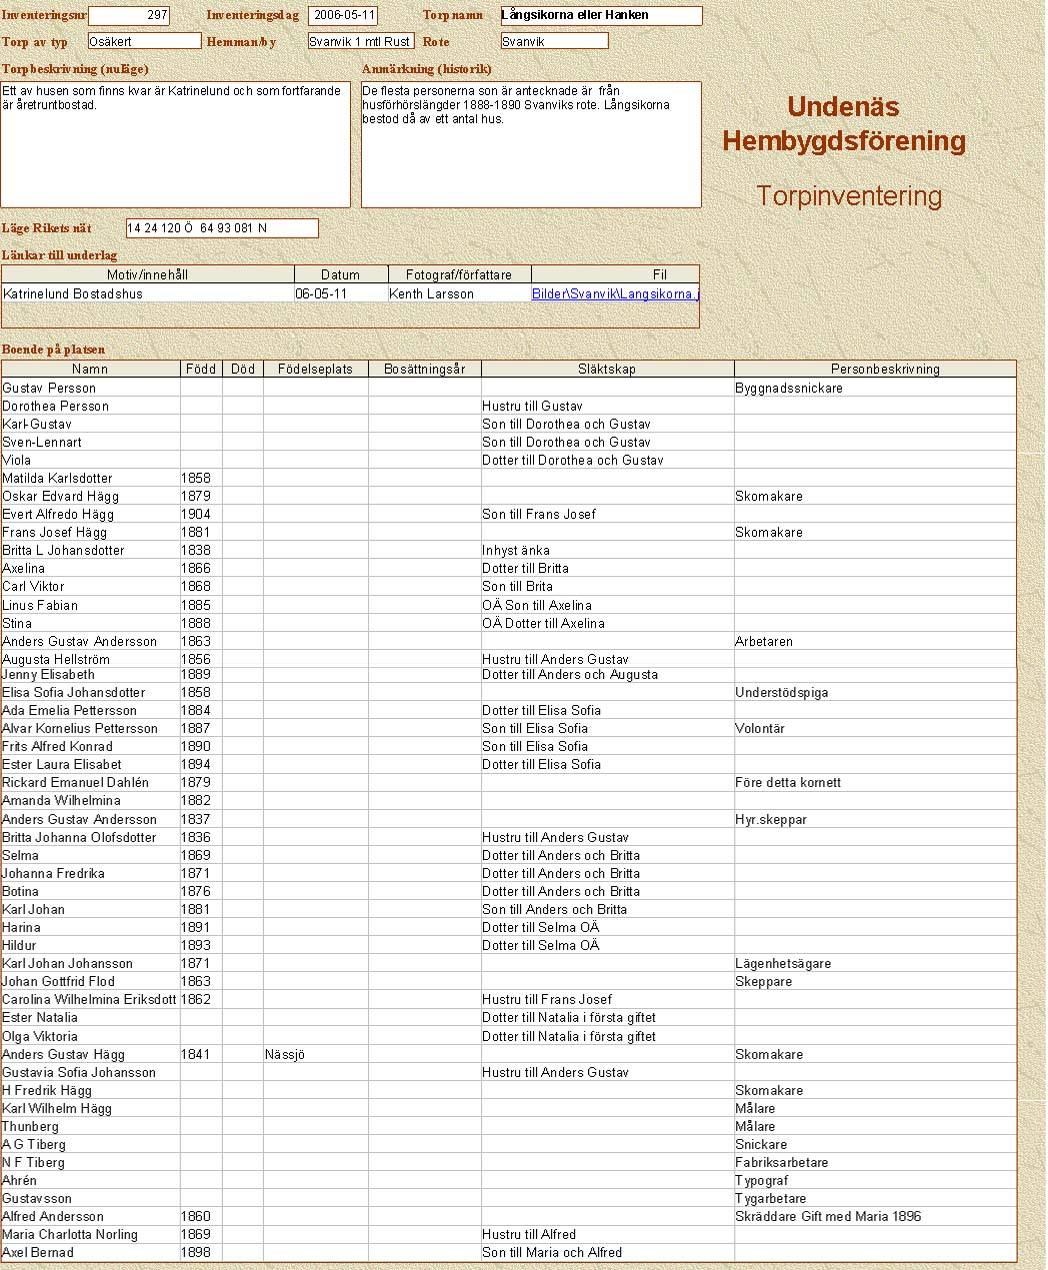Image resolution: width=1048 pixels, height=1270 pixels.
Task: Select the 'Gustav Persson' name row
Action: 50,388
